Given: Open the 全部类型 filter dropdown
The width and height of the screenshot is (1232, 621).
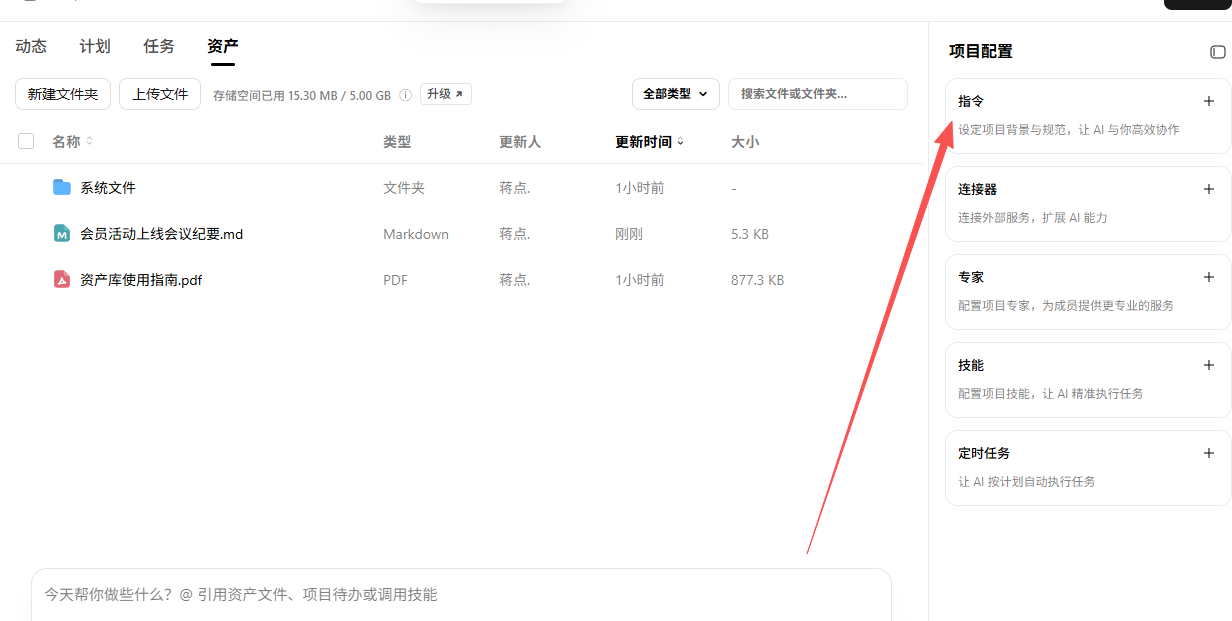Looking at the screenshot, I should click(x=676, y=94).
